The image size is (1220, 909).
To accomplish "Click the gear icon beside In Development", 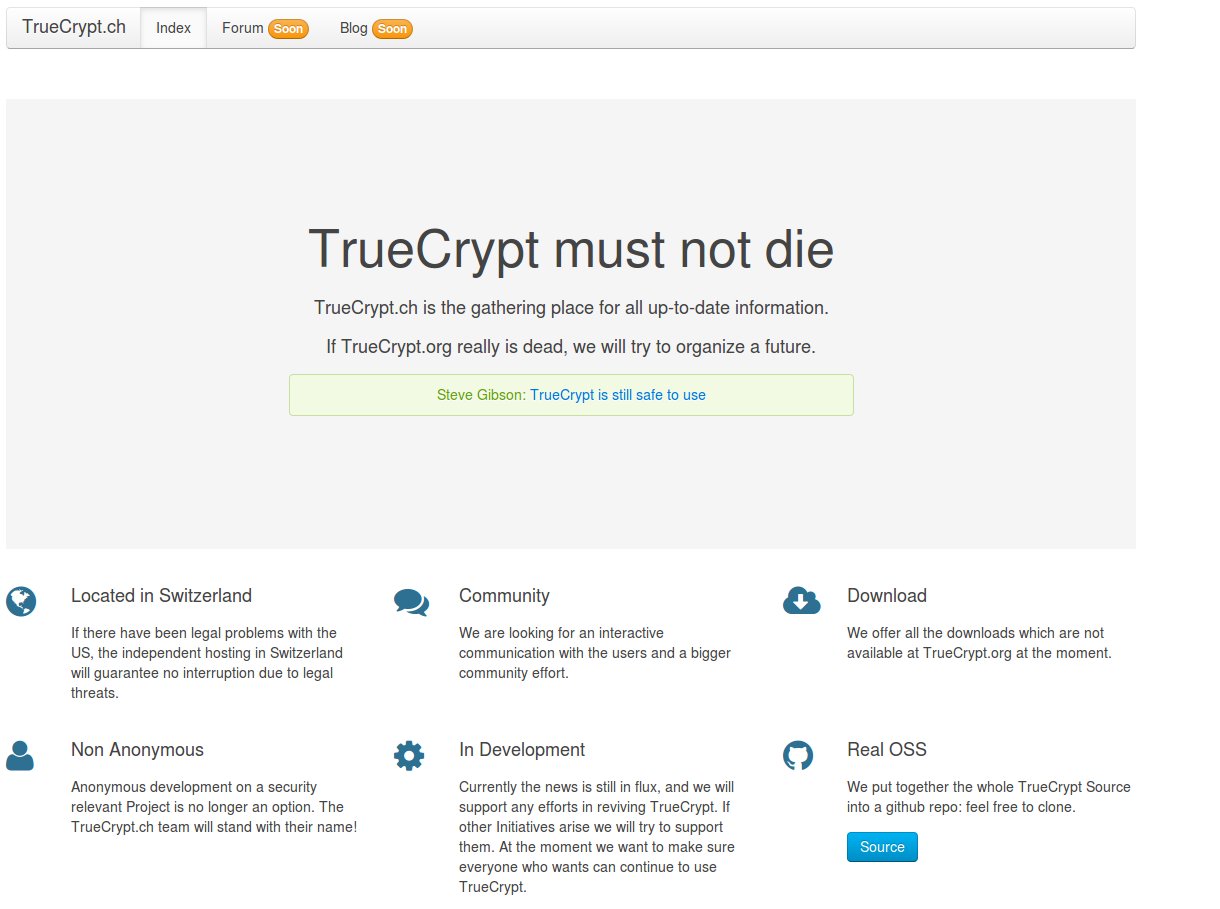I will click(x=409, y=756).
